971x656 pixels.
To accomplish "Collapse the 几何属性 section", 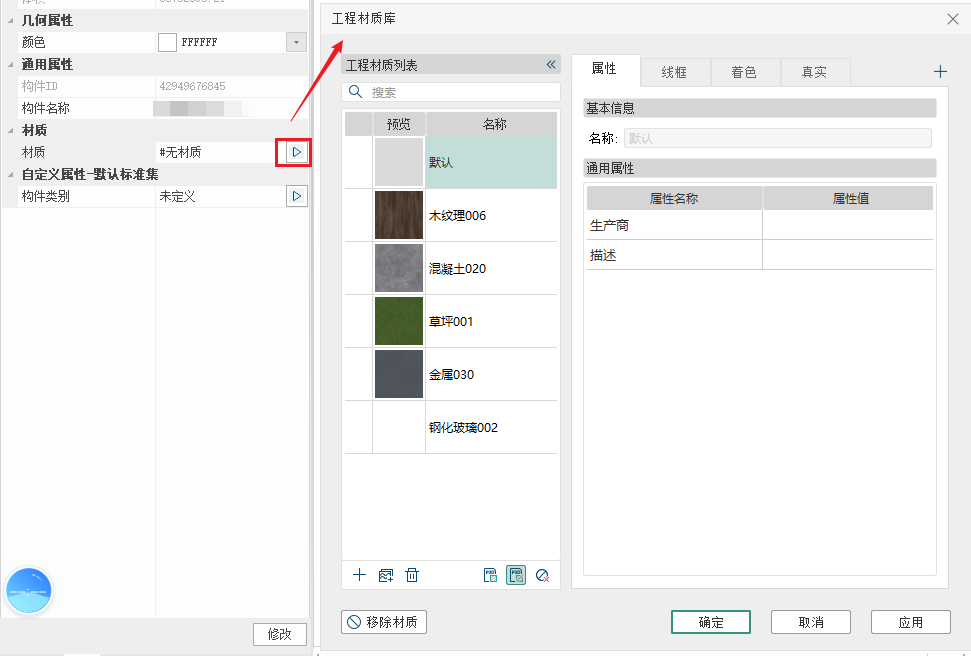I will coord(9,21).
